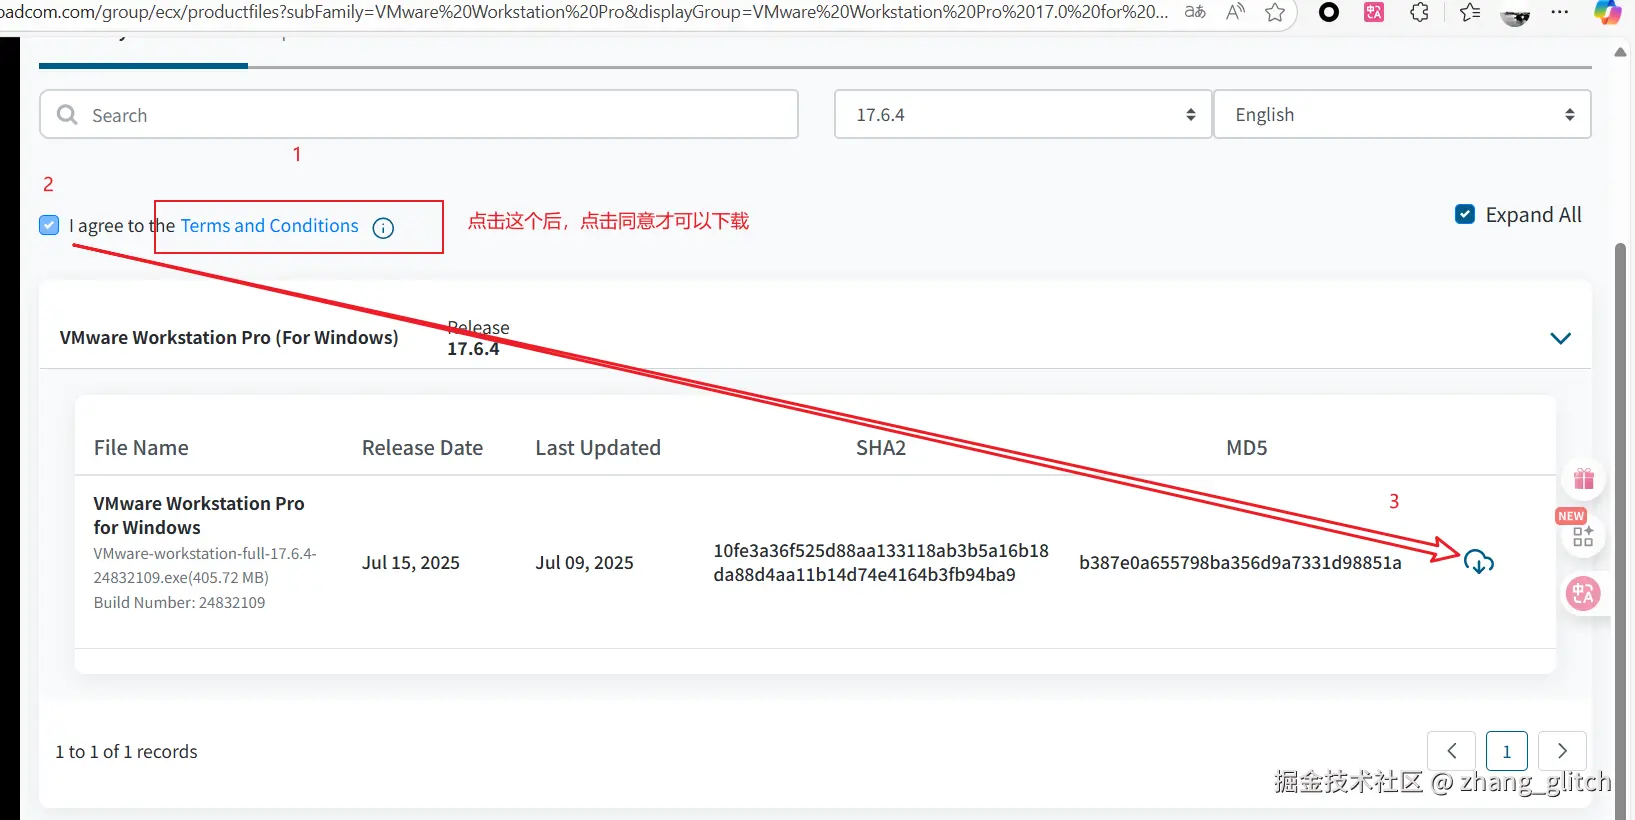Click the Jul 15, 2025 release date

tap(411, 563)
